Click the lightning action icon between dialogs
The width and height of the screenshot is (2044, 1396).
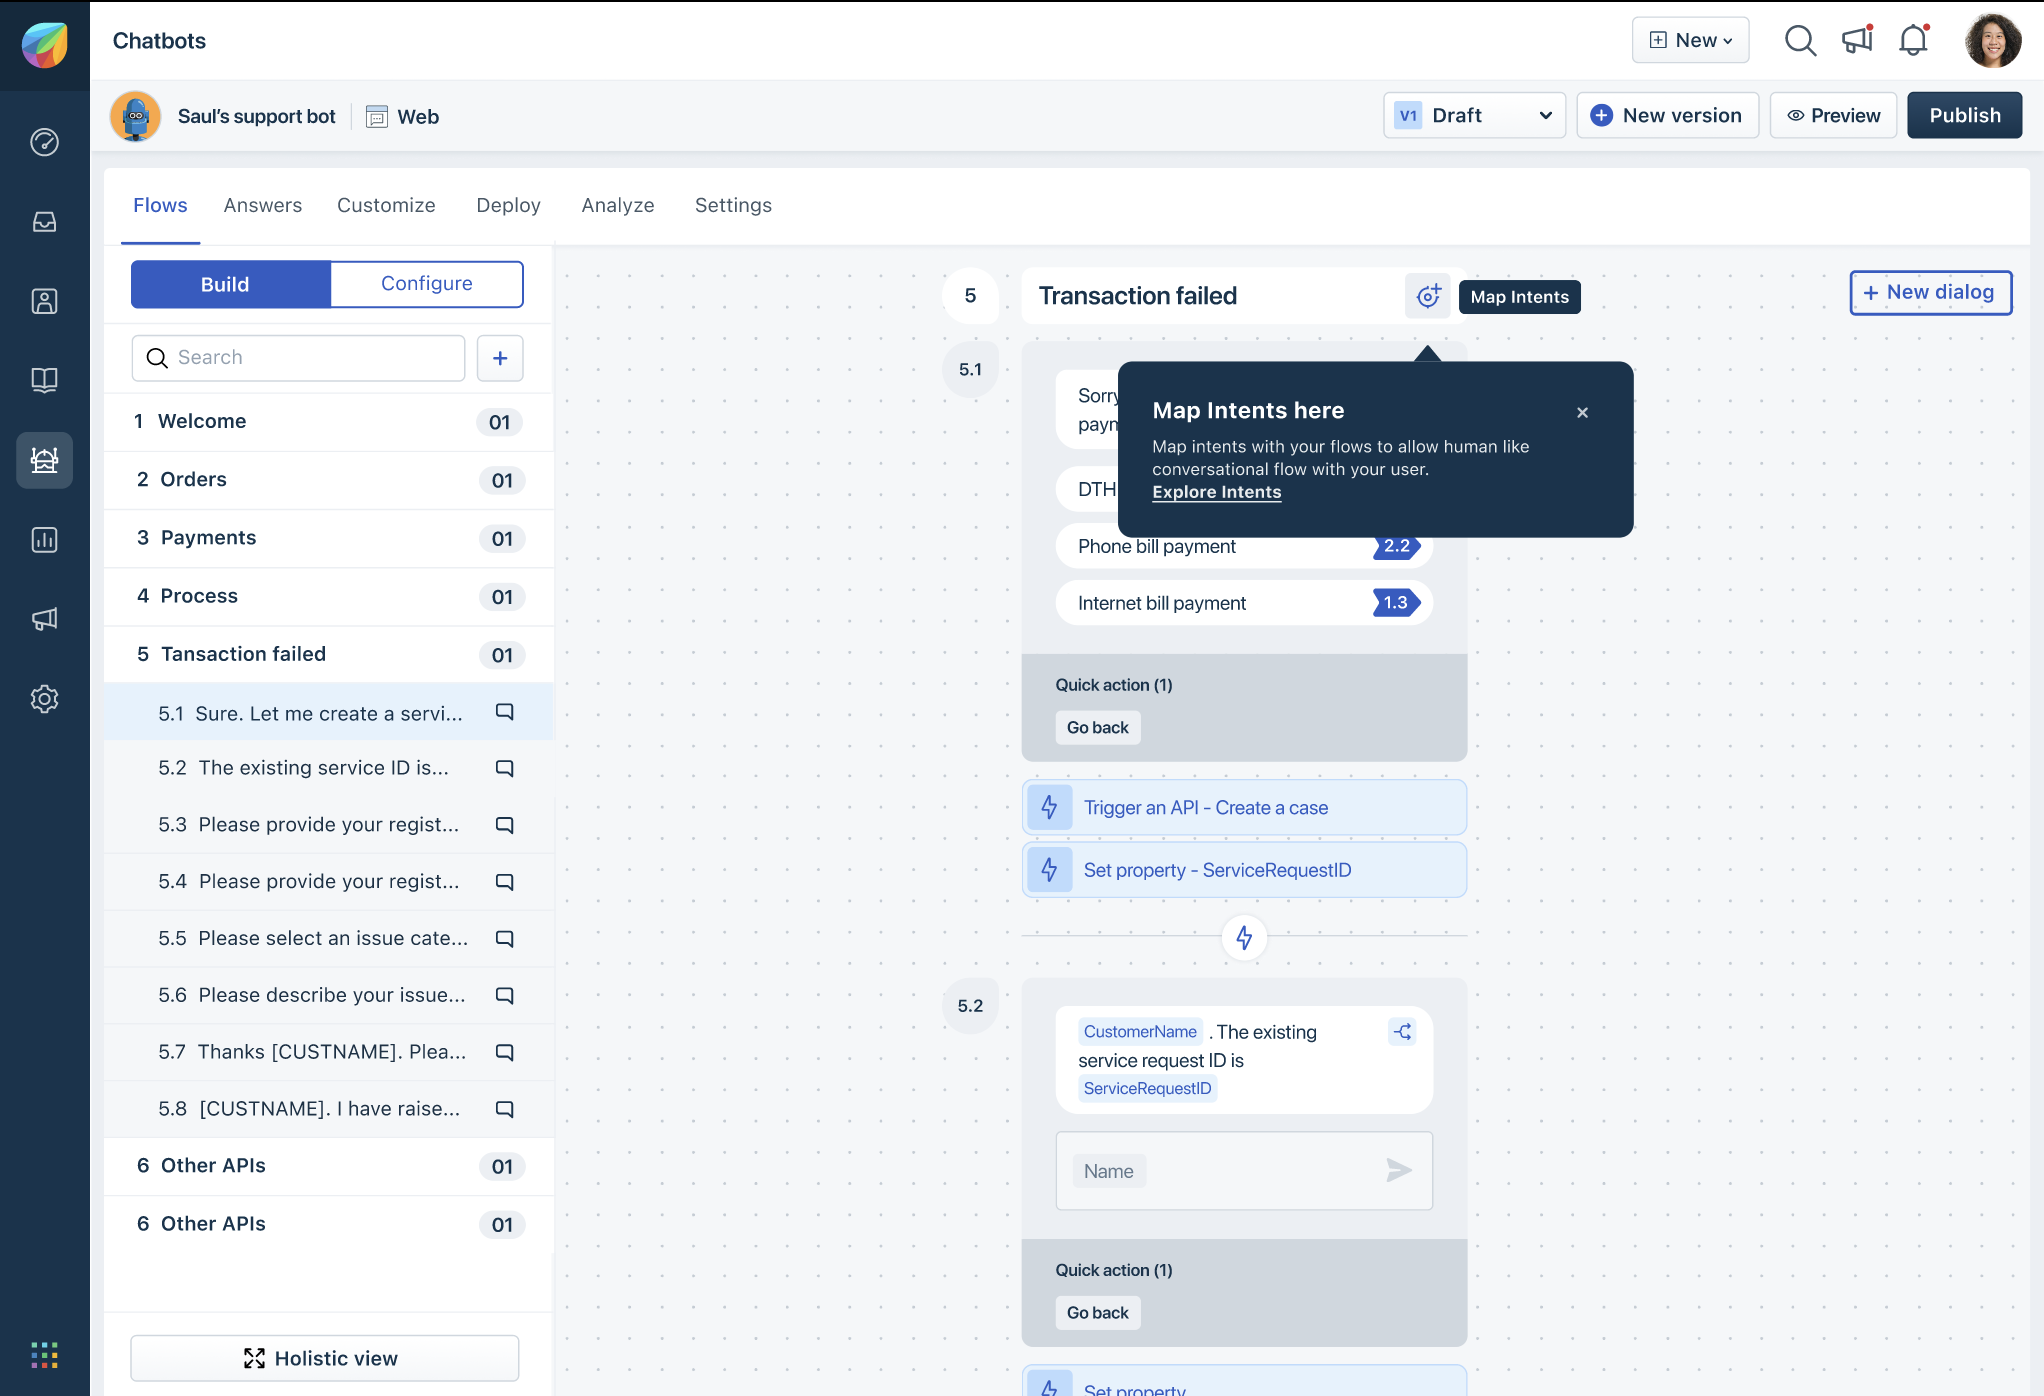(x=1244, y=937)
